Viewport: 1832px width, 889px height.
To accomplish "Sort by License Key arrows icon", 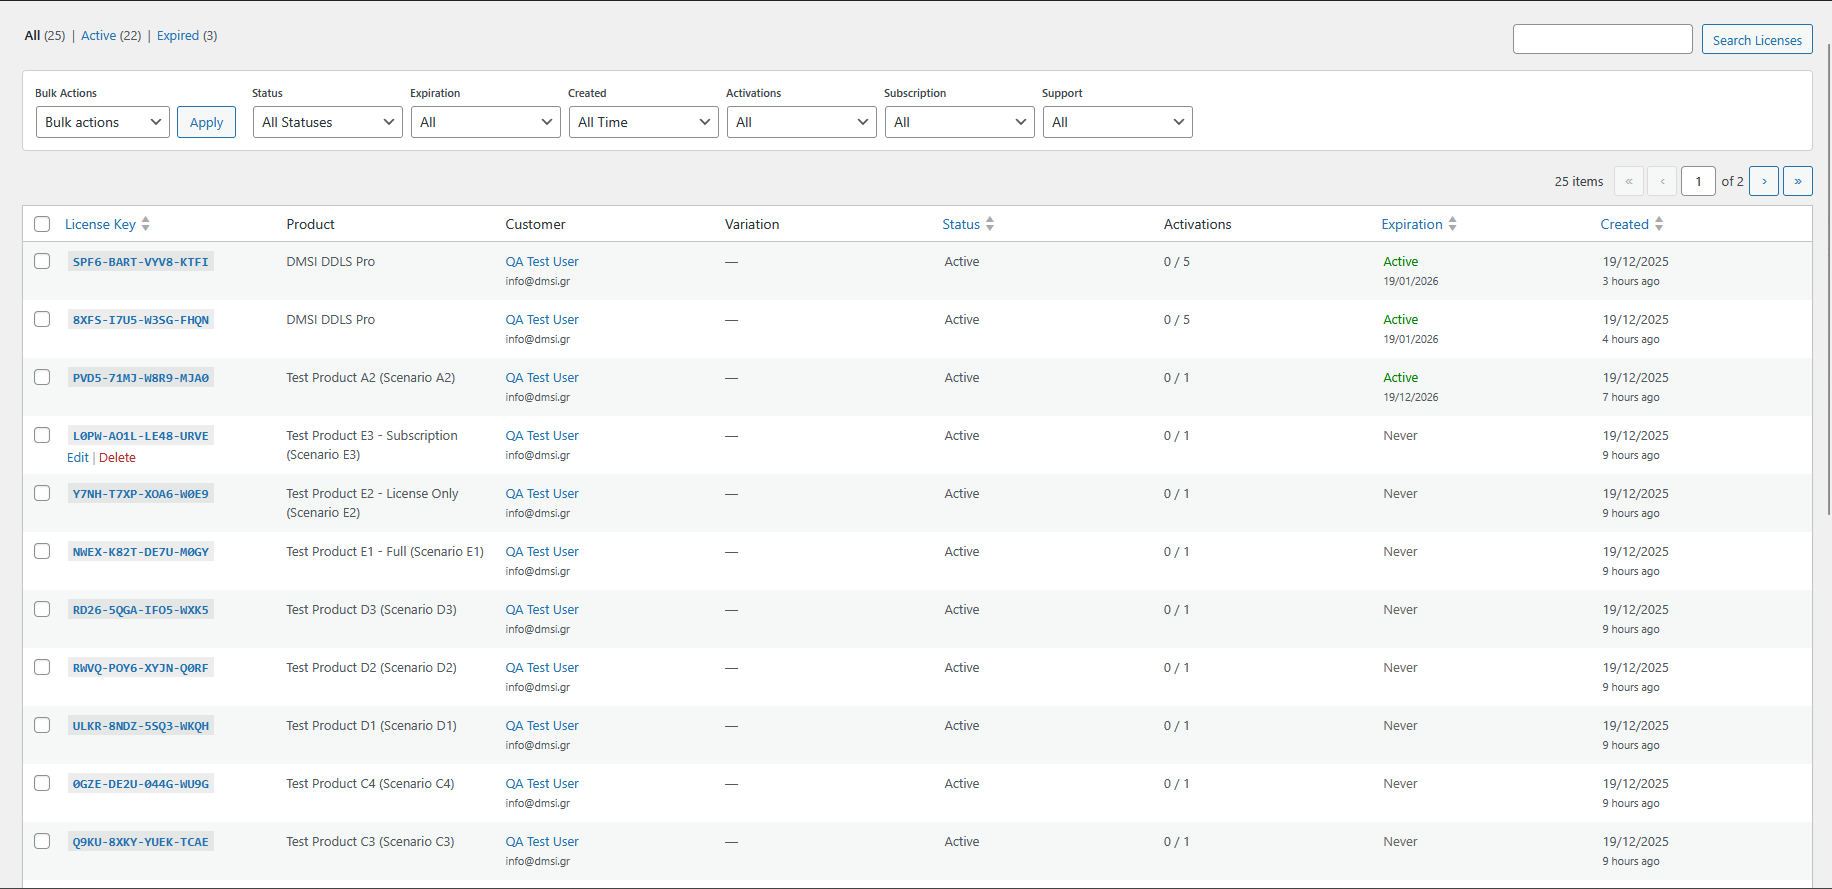I will [x=146, y=224].
